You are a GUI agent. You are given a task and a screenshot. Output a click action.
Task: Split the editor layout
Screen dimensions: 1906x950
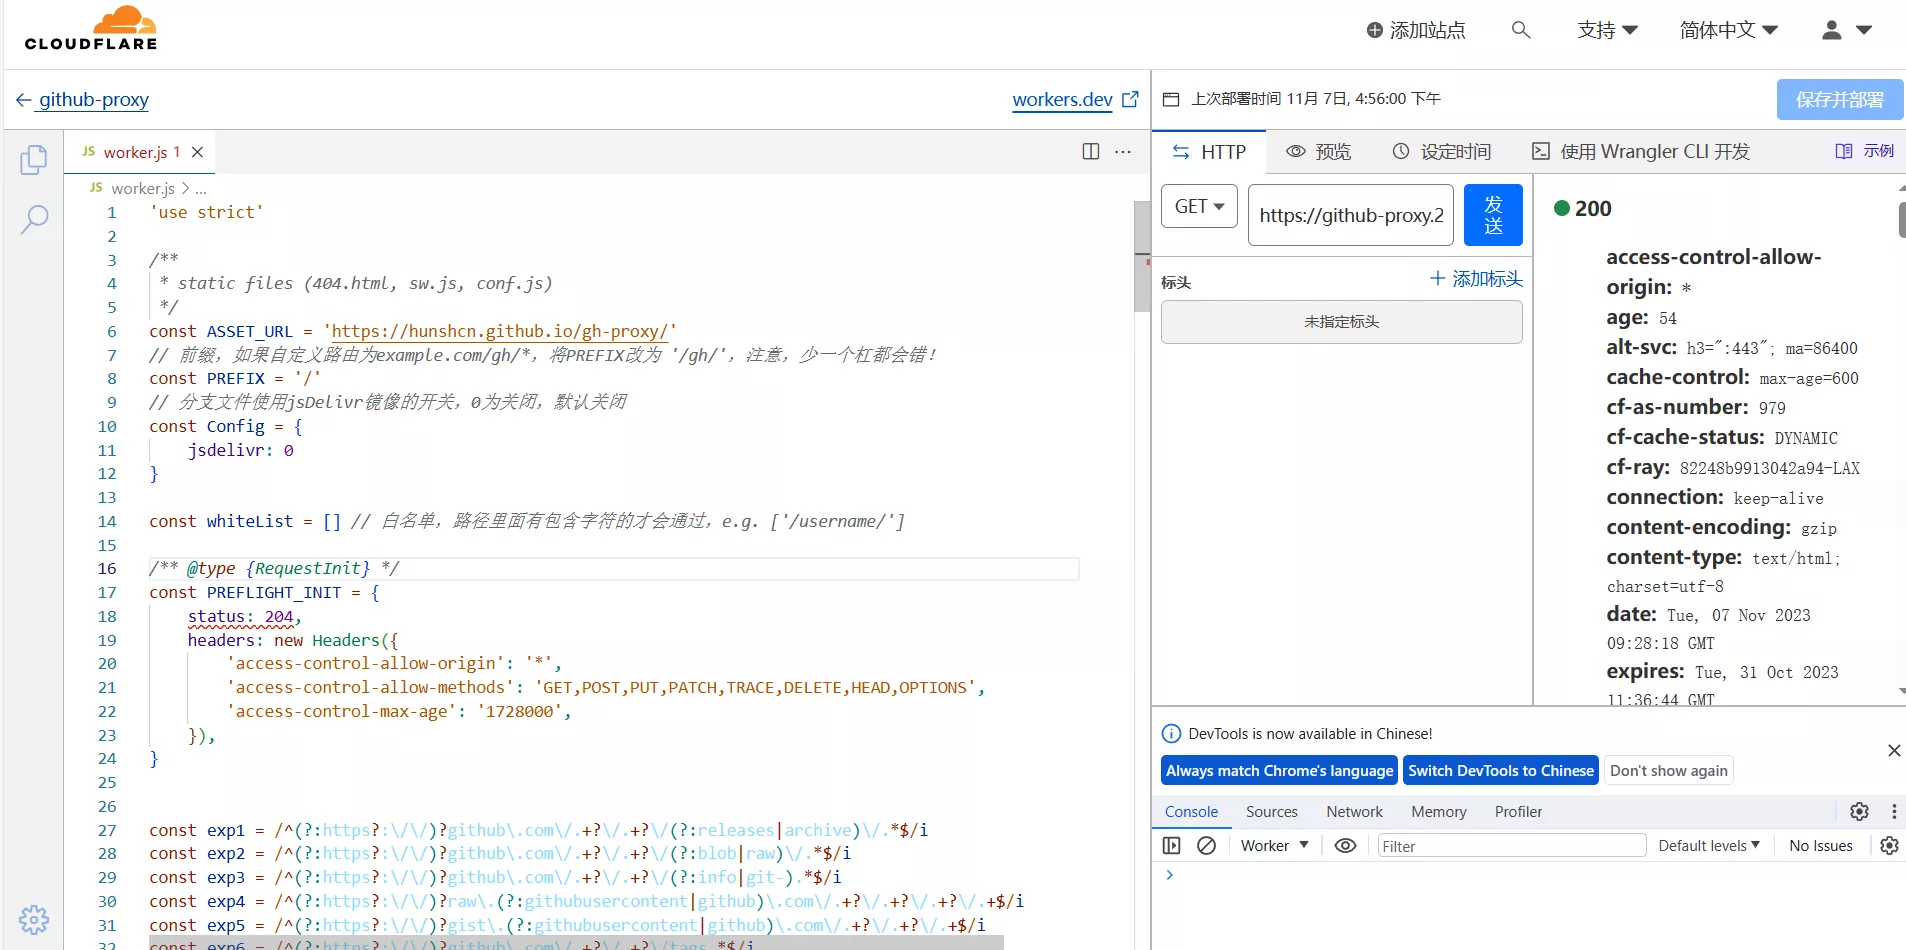coord(1091,152)
